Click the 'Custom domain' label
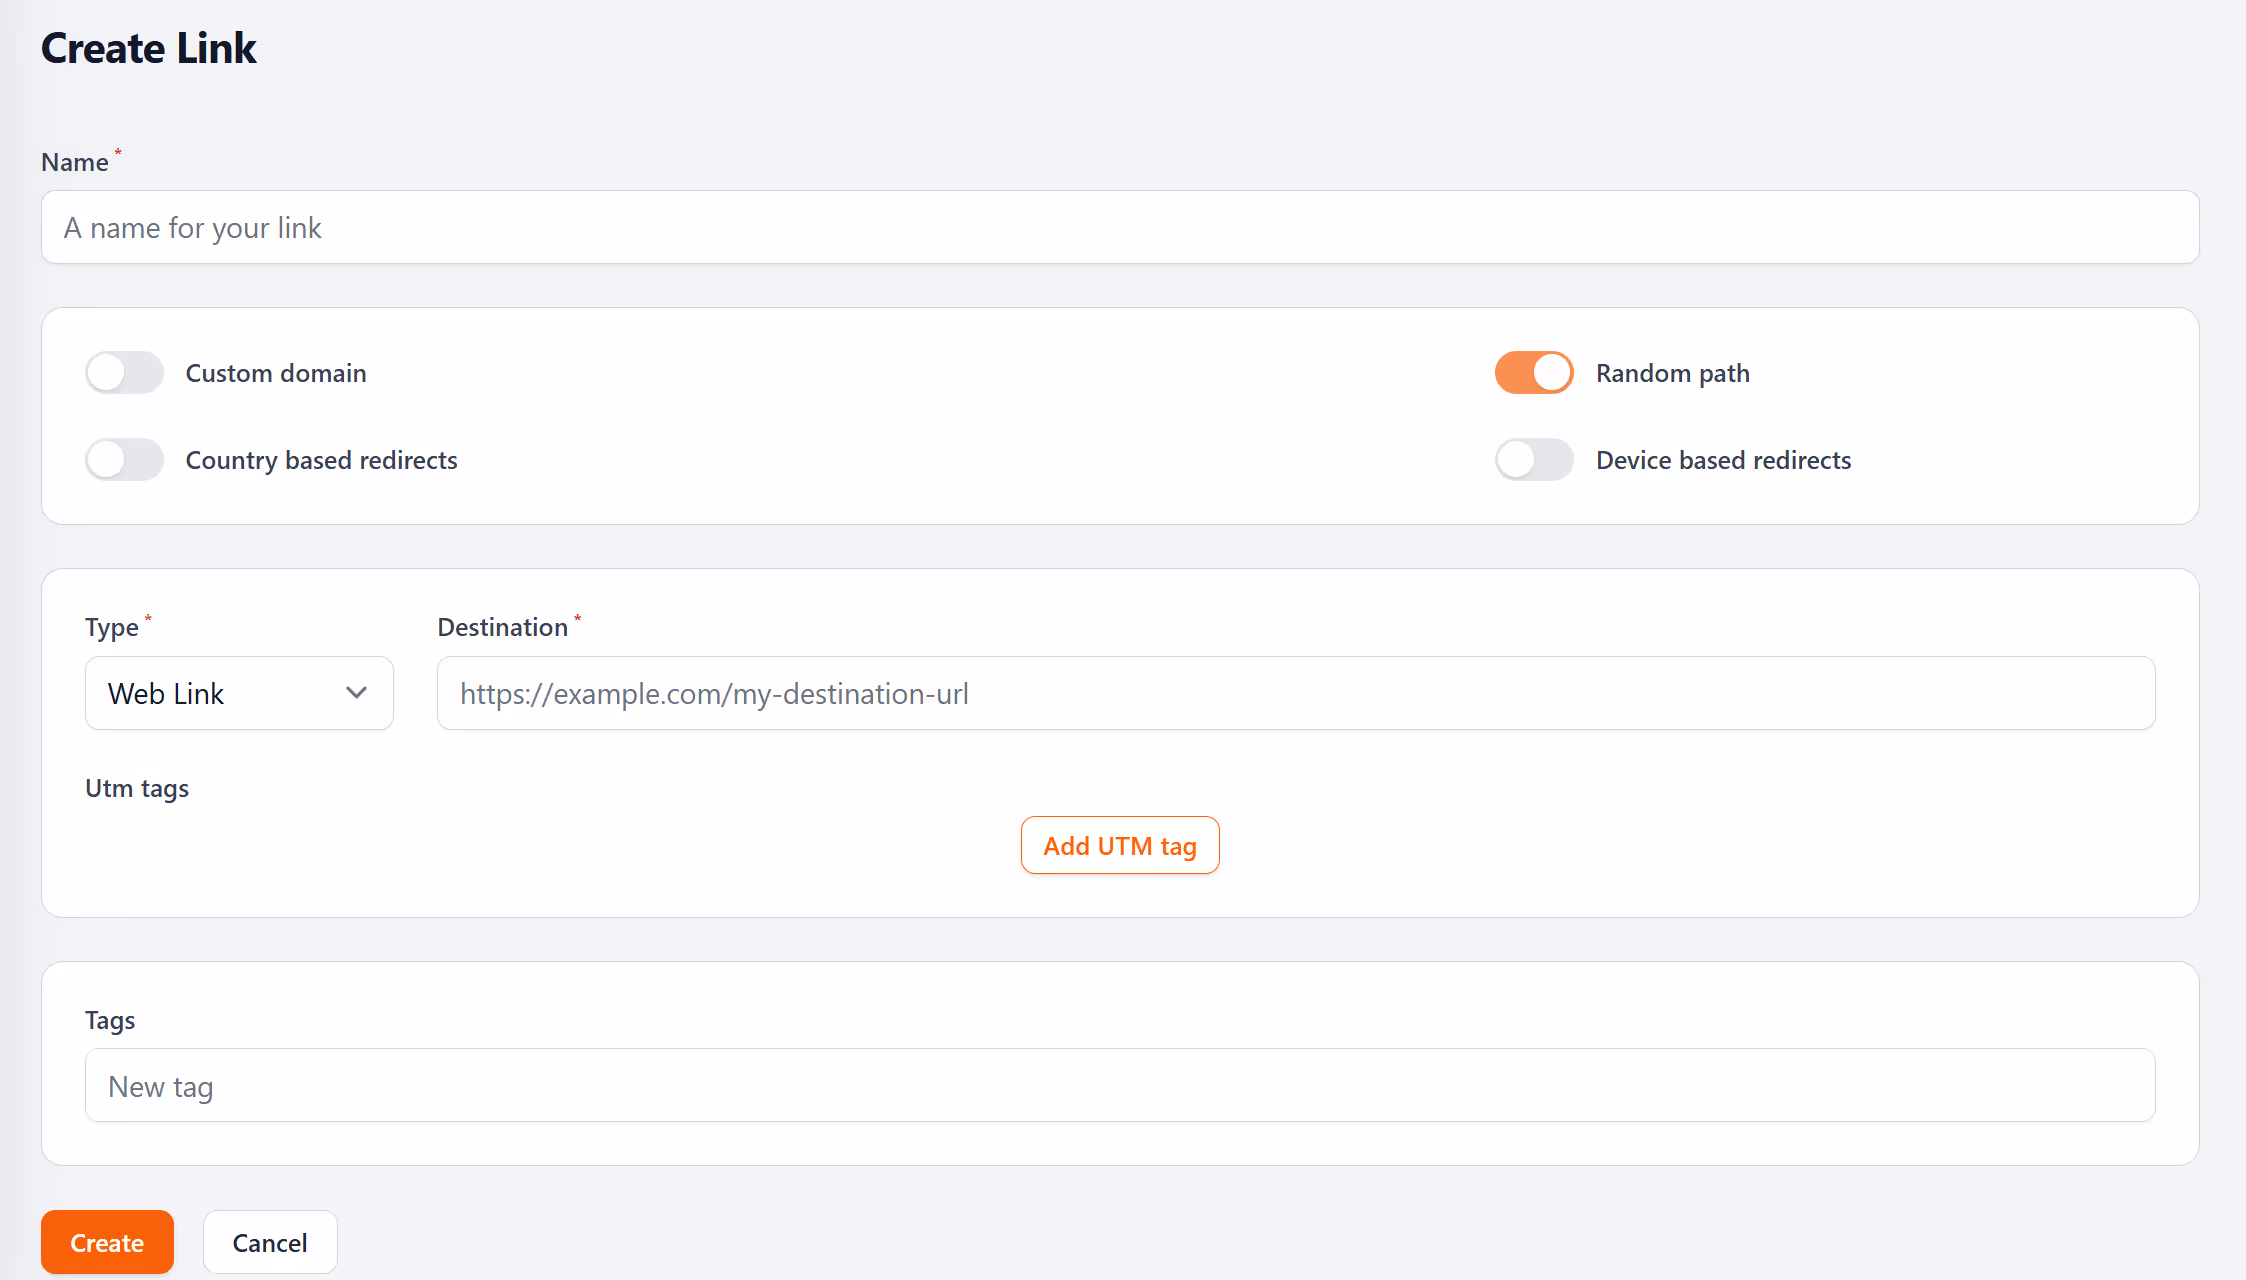The image size is (2246, 1280). [x=275, y=372]
